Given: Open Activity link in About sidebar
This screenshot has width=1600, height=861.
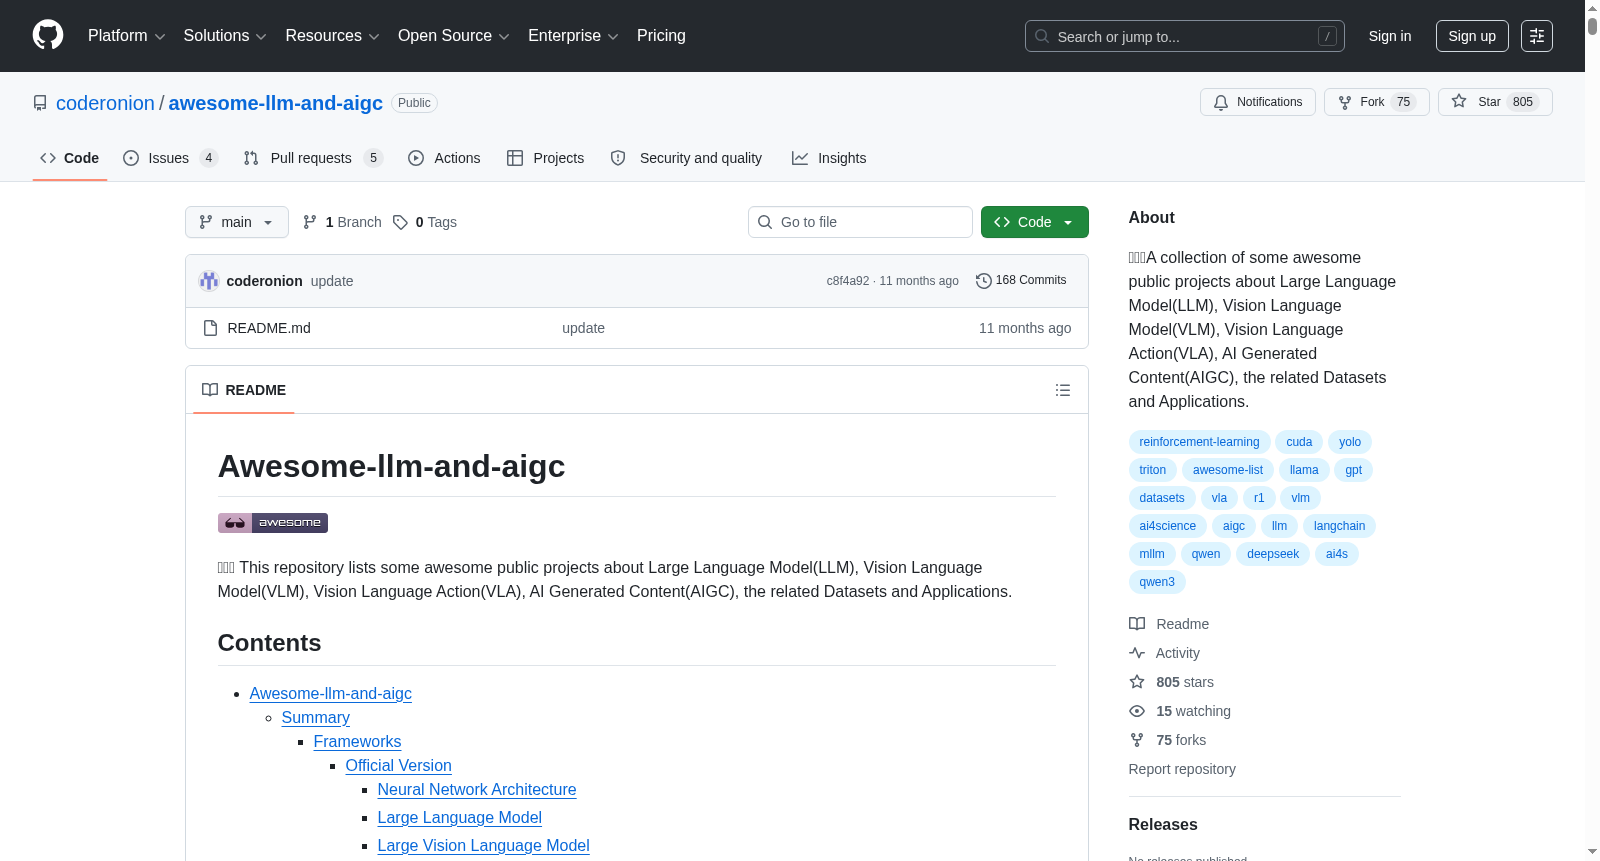Looking at the screenshot, I should tap(1164, 653).
